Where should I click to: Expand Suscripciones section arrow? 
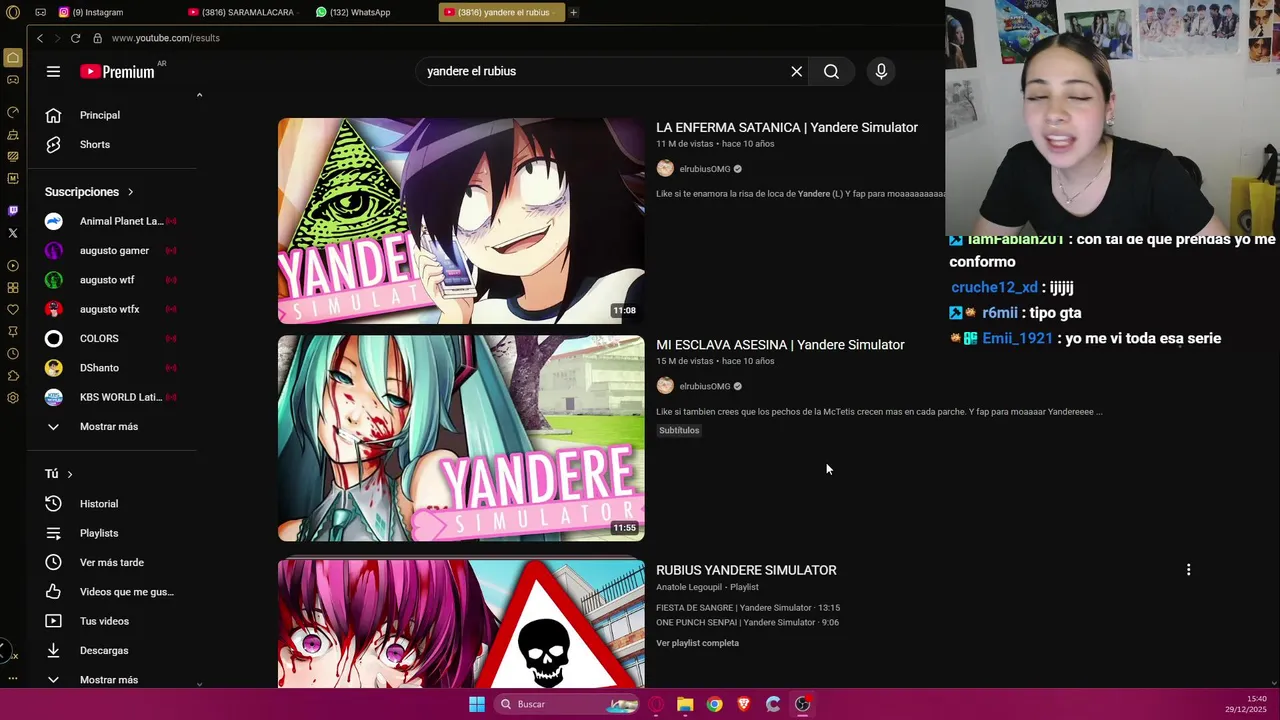click(x=130, y=192)
